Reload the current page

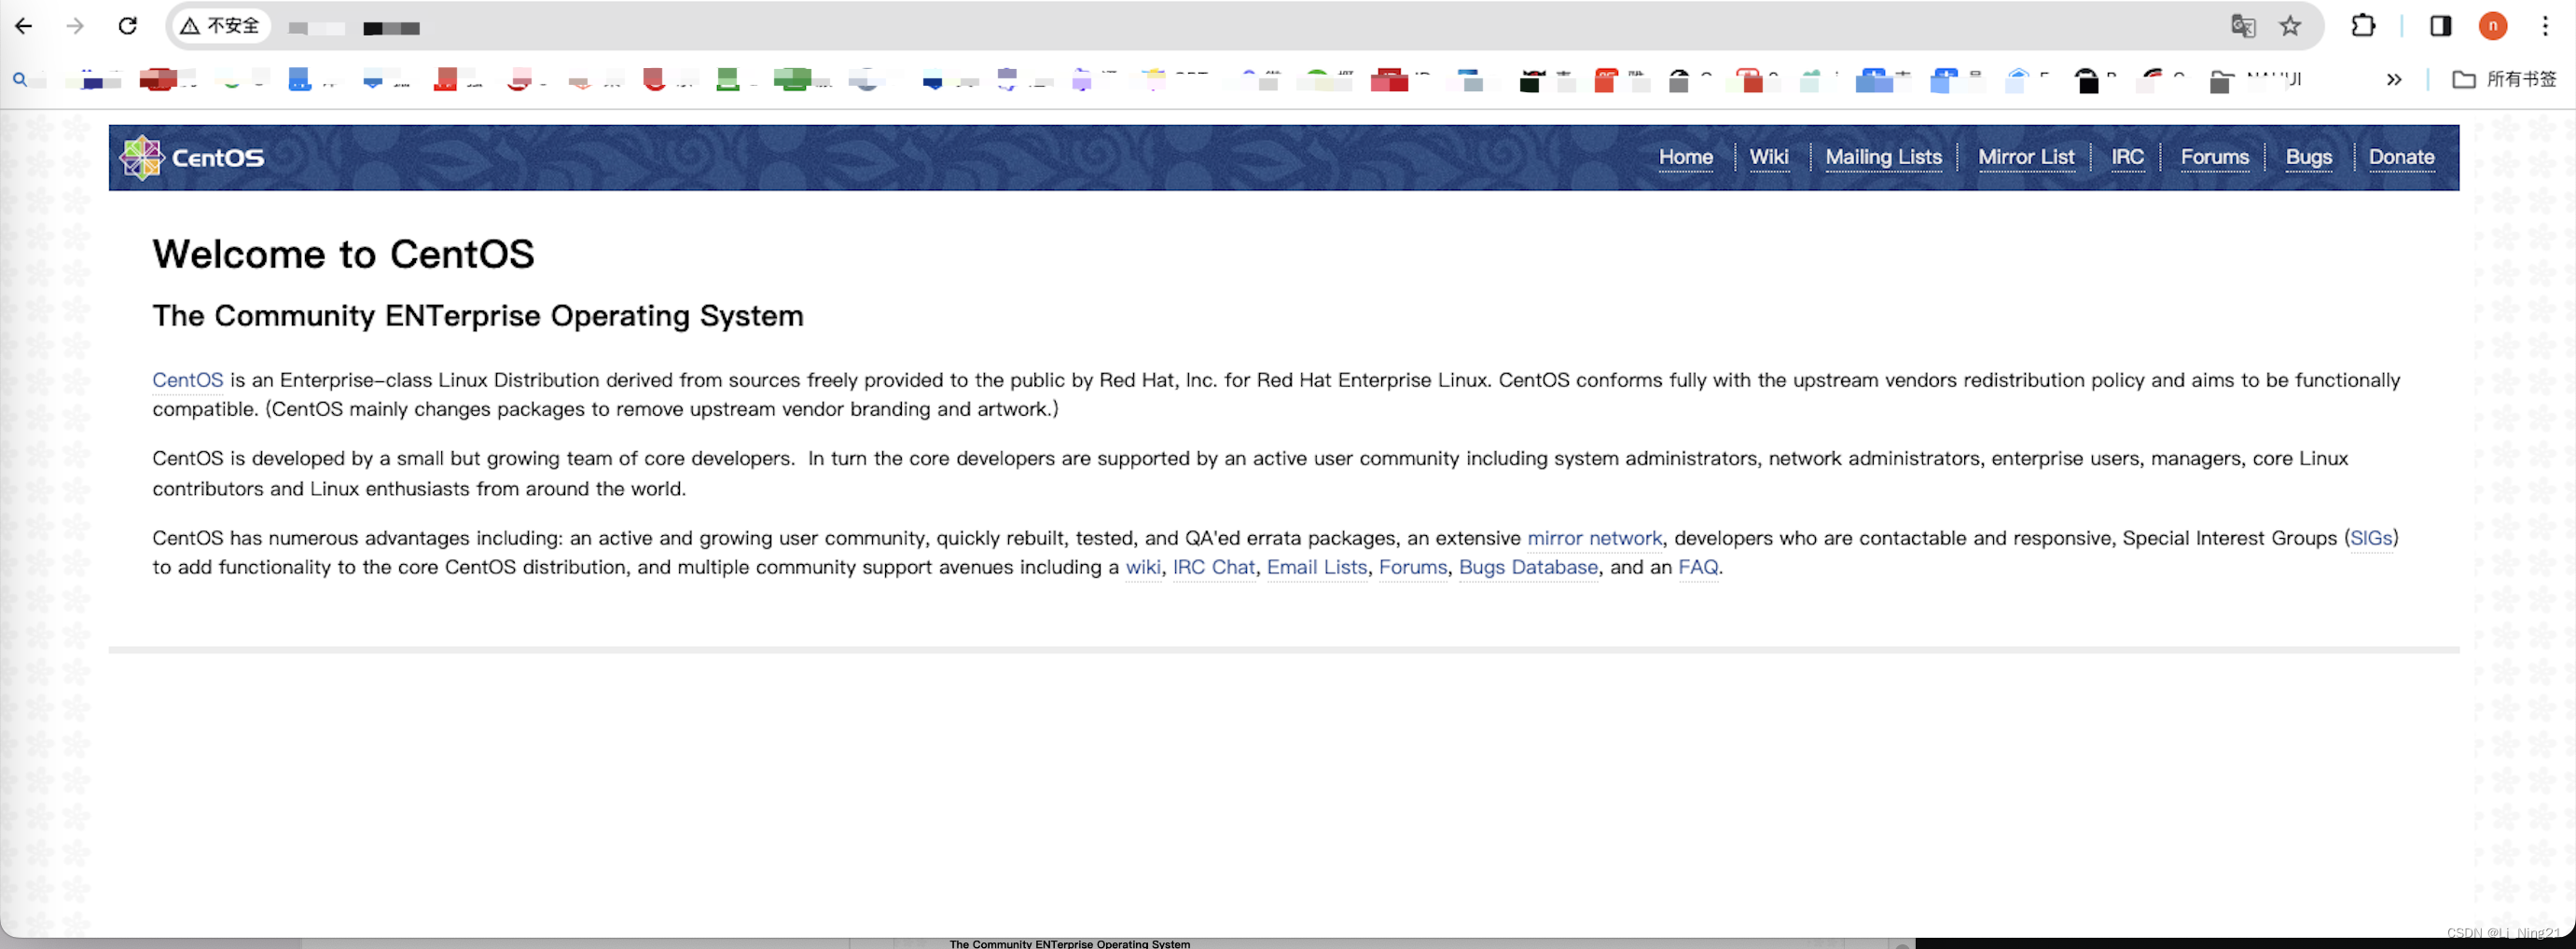[127, 26]
